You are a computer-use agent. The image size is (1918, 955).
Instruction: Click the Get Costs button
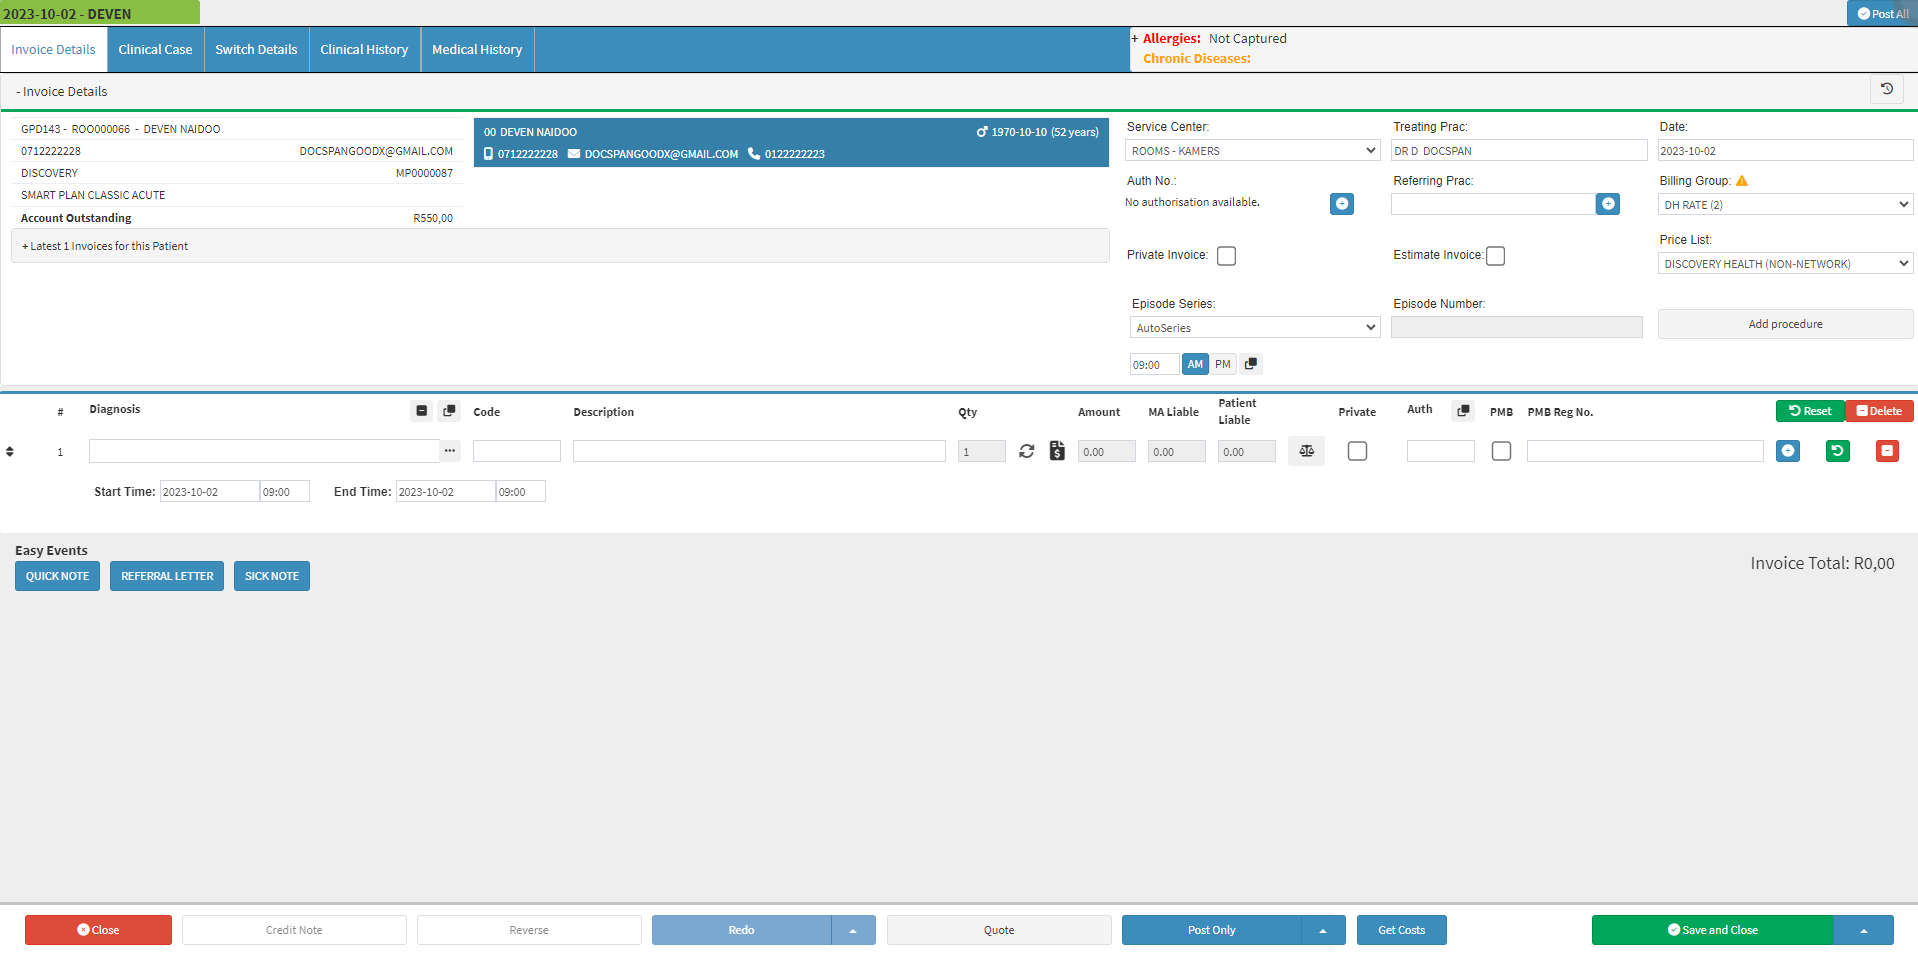[x=1402, y=930]
